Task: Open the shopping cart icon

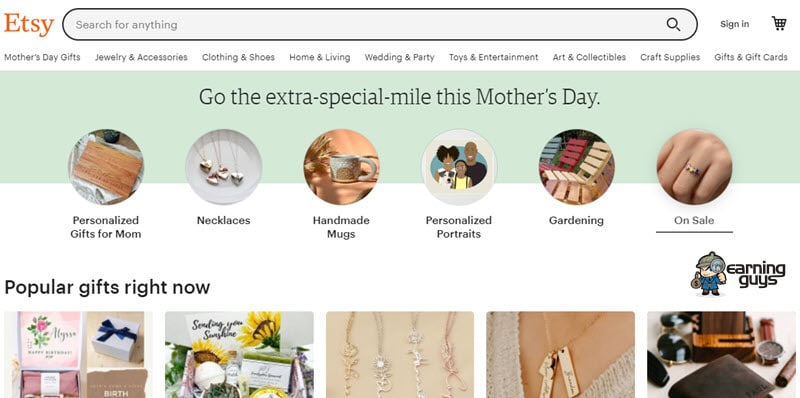Action: [x=779, y=23]
